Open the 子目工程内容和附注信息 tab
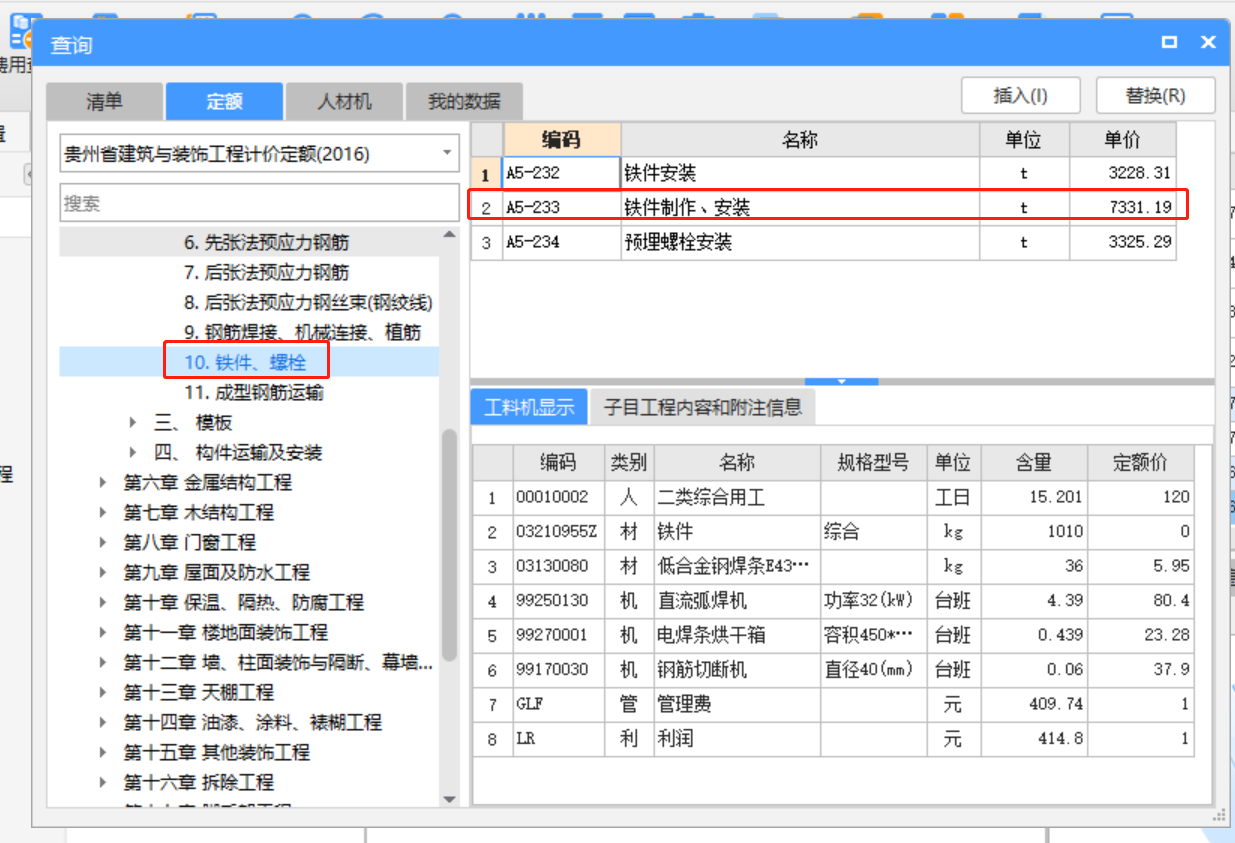The image size is (1235, 843). point(702,407)
